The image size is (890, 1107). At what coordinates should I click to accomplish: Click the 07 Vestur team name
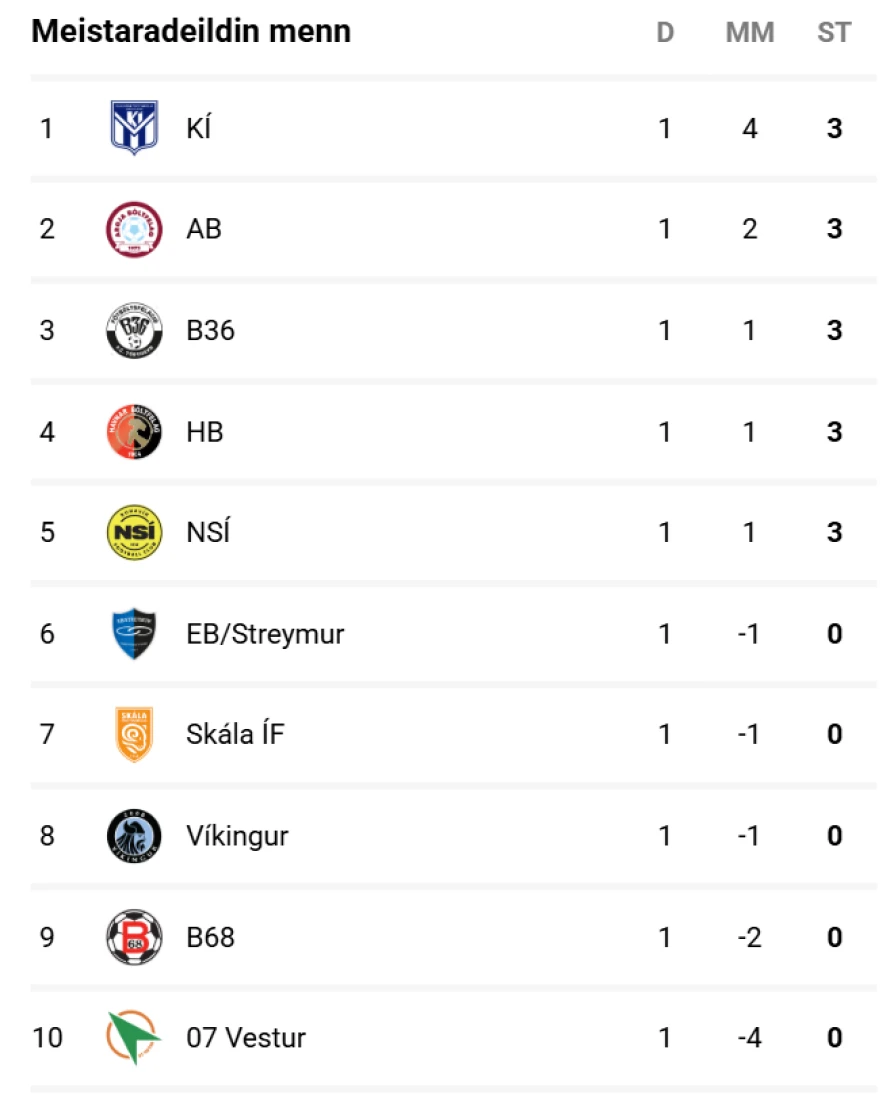tap(246, 1038)
